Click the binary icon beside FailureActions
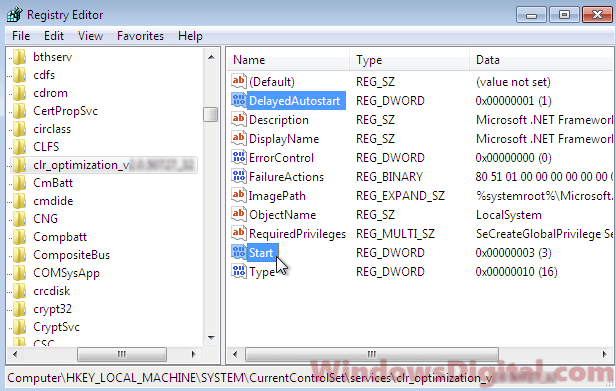This screenshot has width=616, height=391. tap(238, 176)
